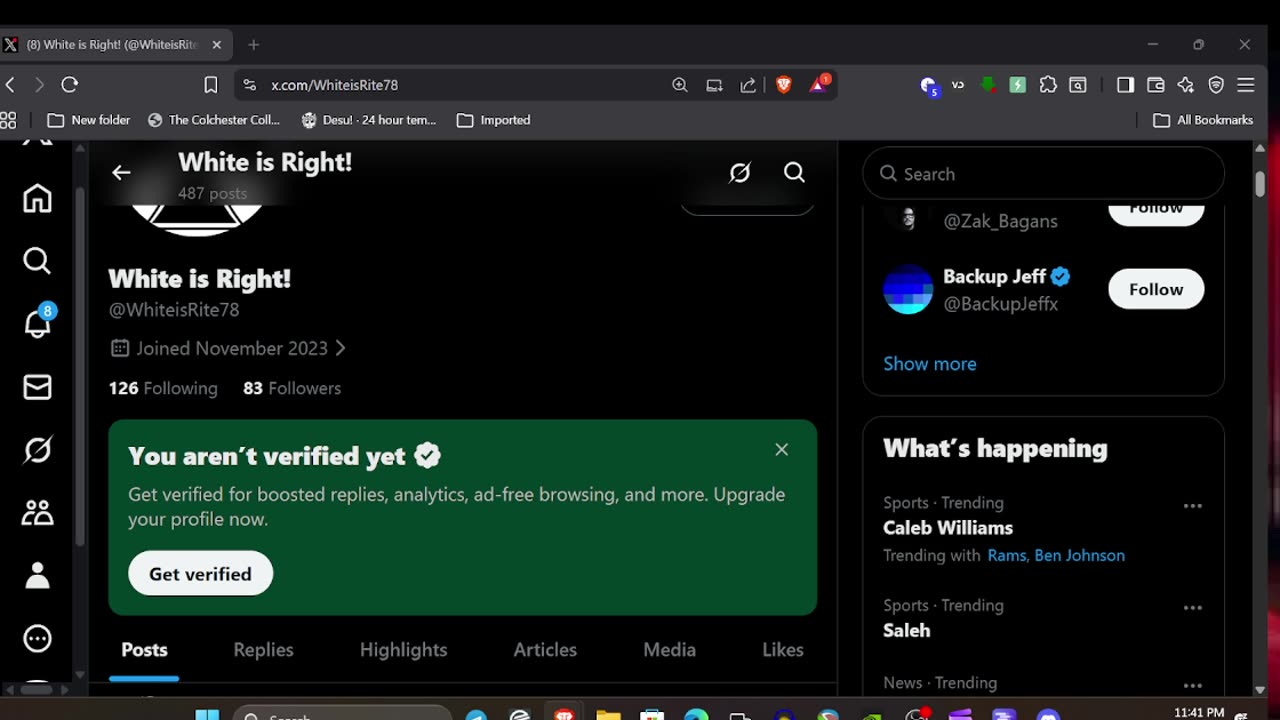
Task: Click the zoom magnifier in address bar
Action: (680, 85)
